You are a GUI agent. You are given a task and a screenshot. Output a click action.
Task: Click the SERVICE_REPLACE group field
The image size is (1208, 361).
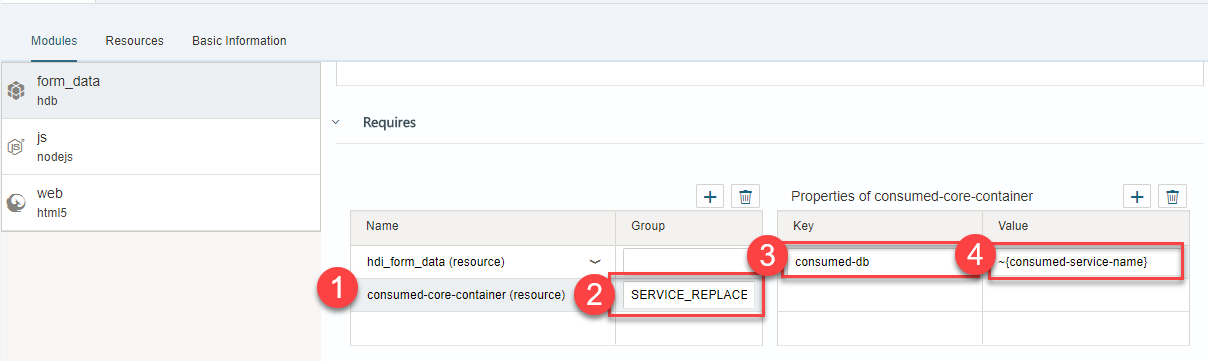690,296
